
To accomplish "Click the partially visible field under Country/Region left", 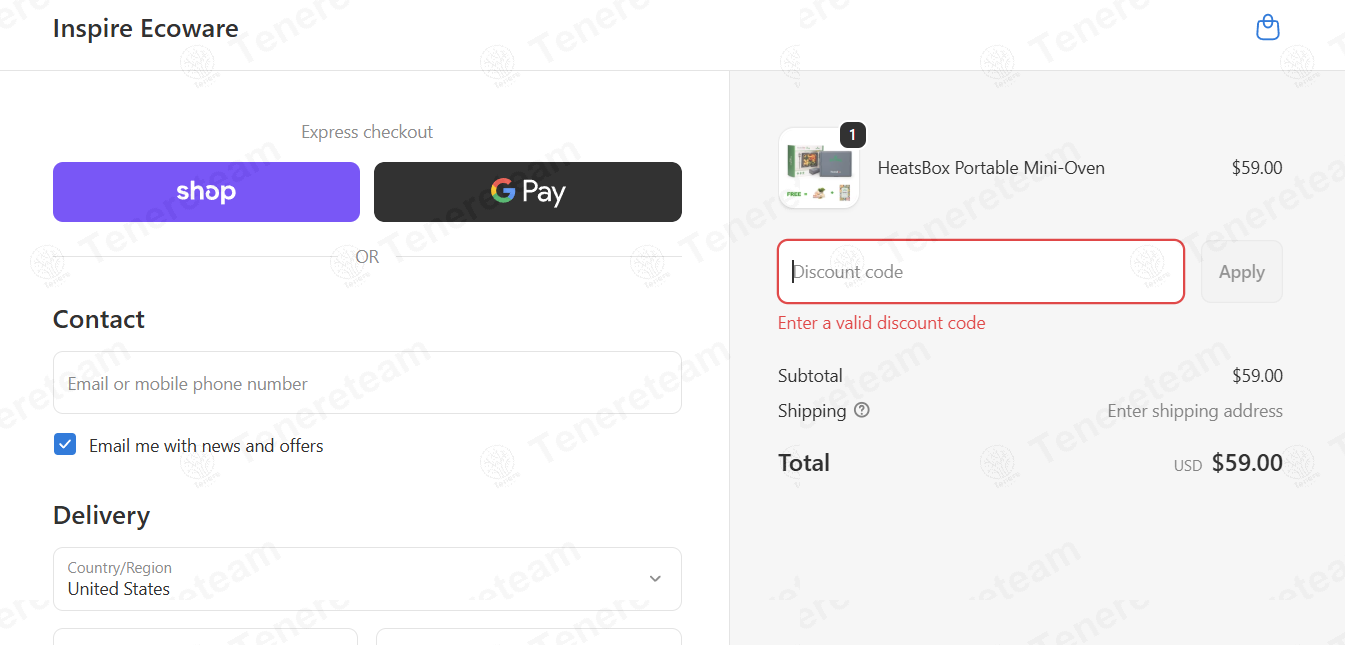I will click(205, 637).
